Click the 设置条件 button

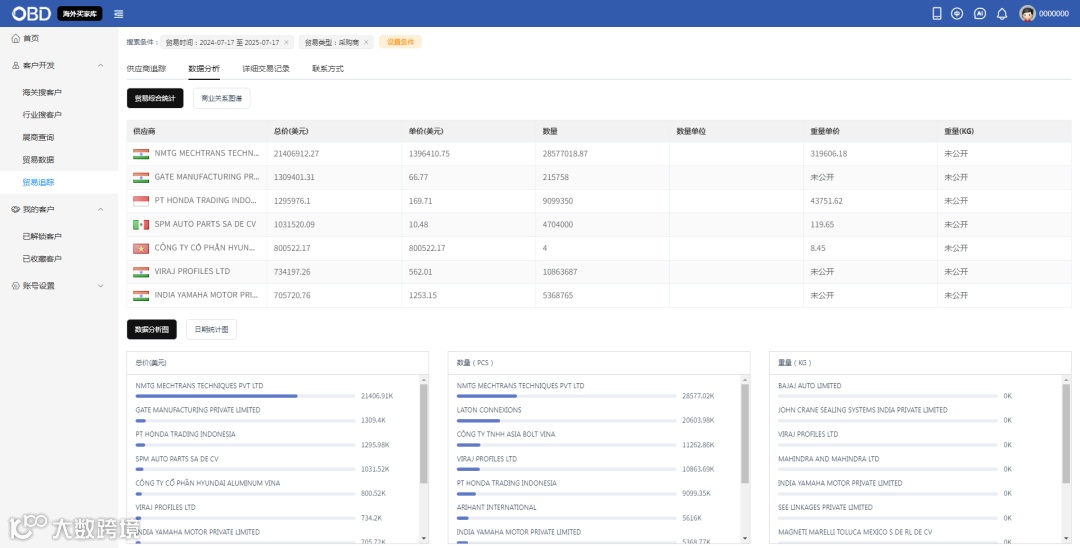400,42
